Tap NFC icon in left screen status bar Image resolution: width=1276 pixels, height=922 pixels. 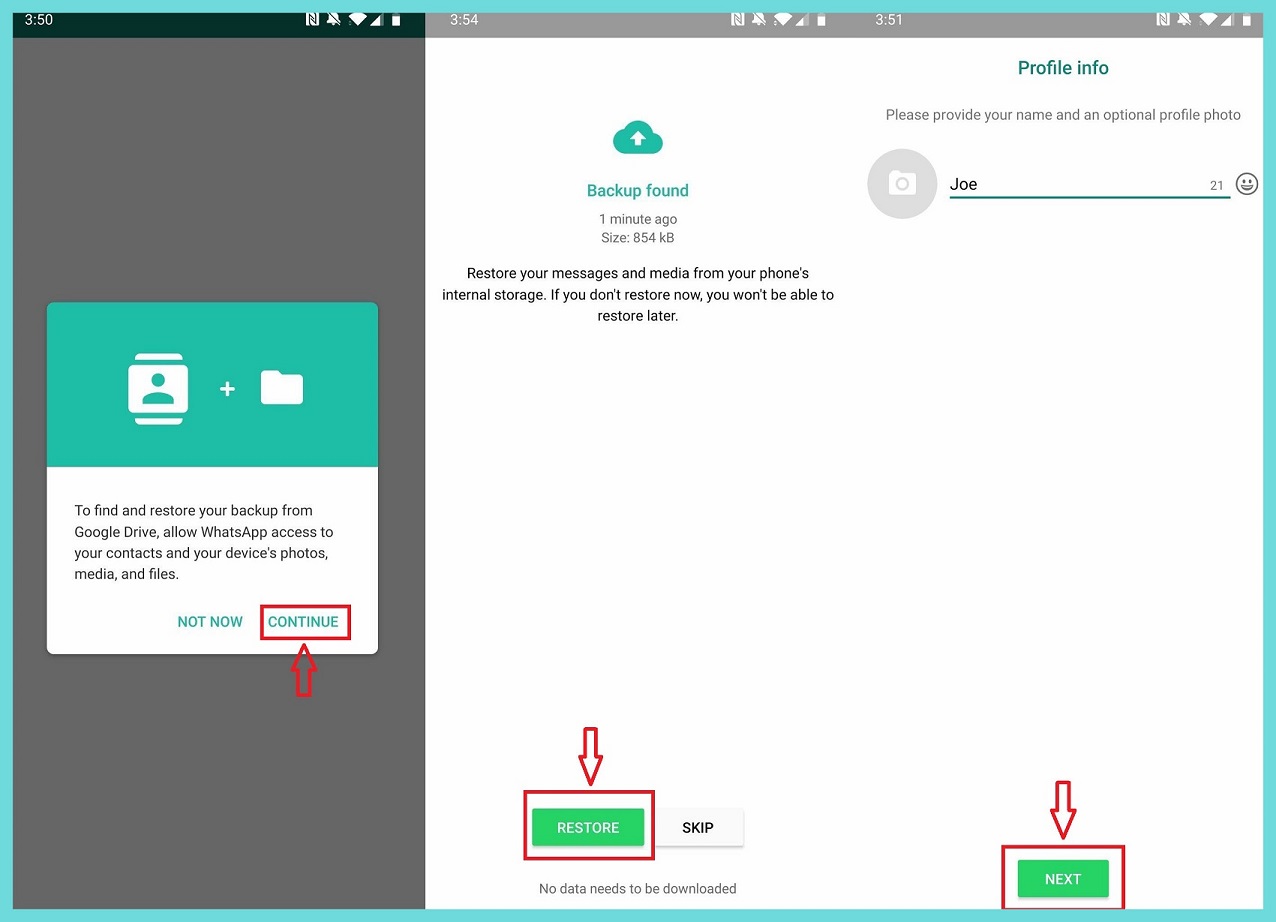pyautogui.click(x=312, y=19)
